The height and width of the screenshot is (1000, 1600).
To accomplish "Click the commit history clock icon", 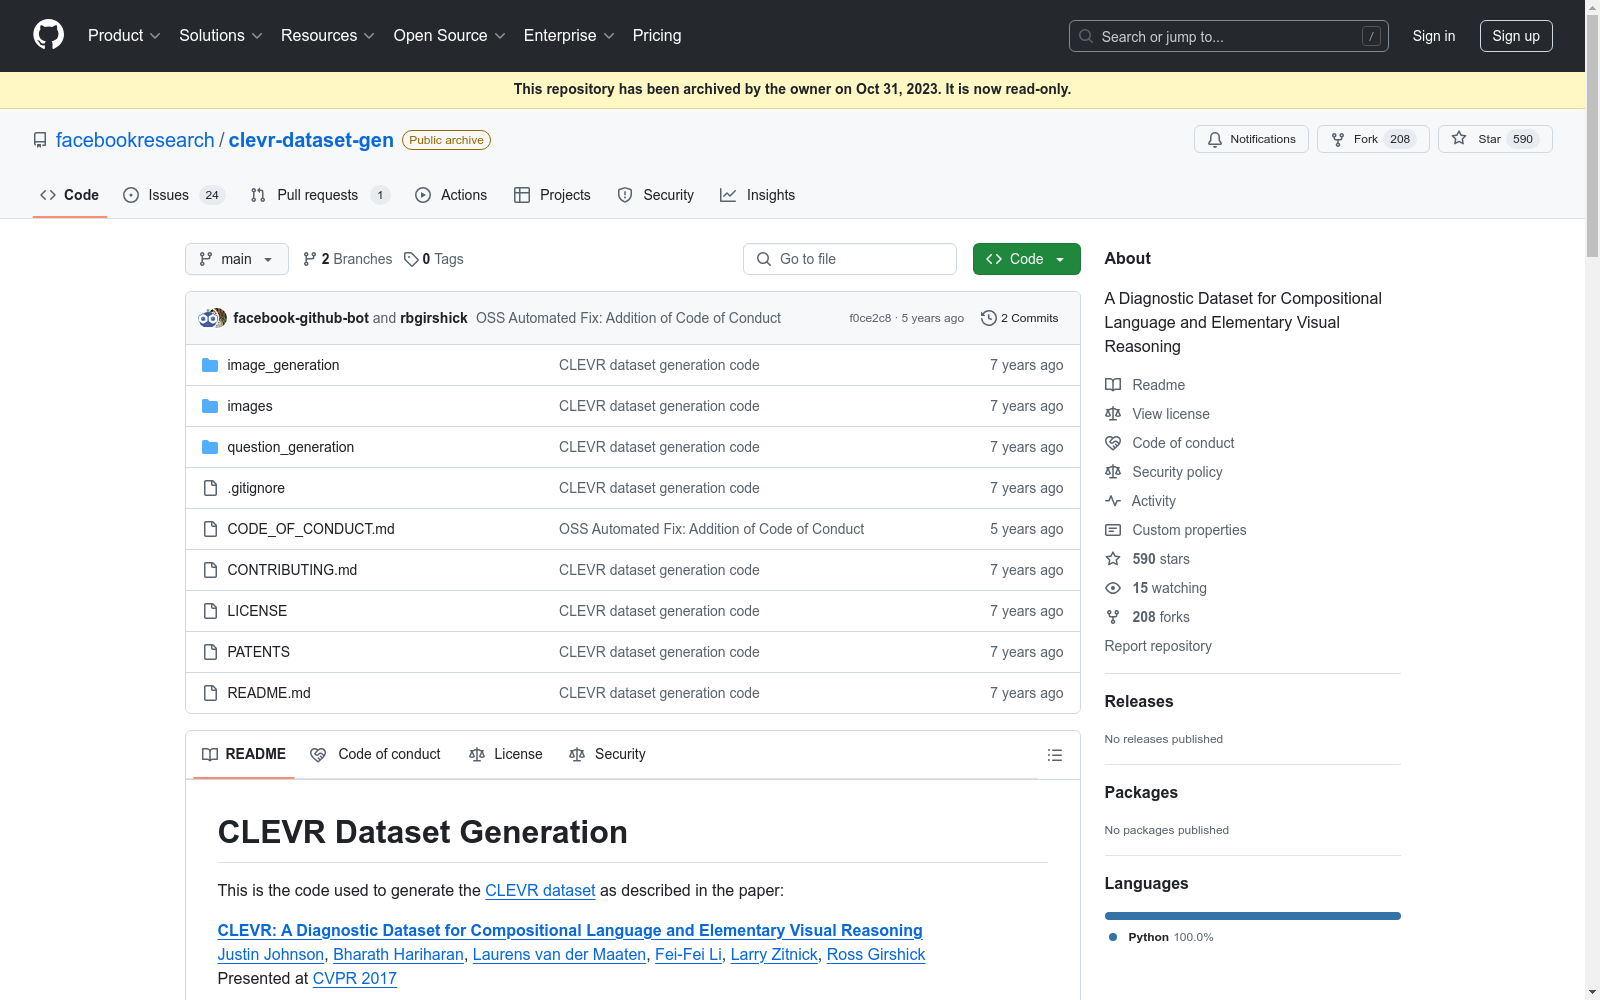I will click(x=989, y=318).
